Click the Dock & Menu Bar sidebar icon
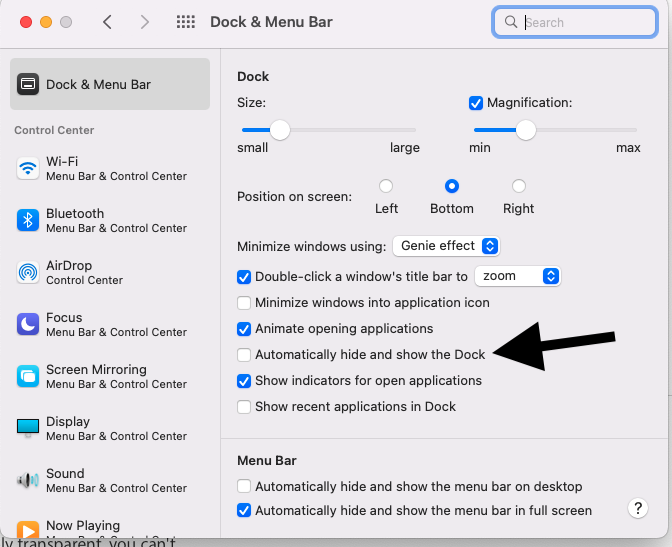The width and height of the screenshot is (672, 547). [x=28, y=84]
